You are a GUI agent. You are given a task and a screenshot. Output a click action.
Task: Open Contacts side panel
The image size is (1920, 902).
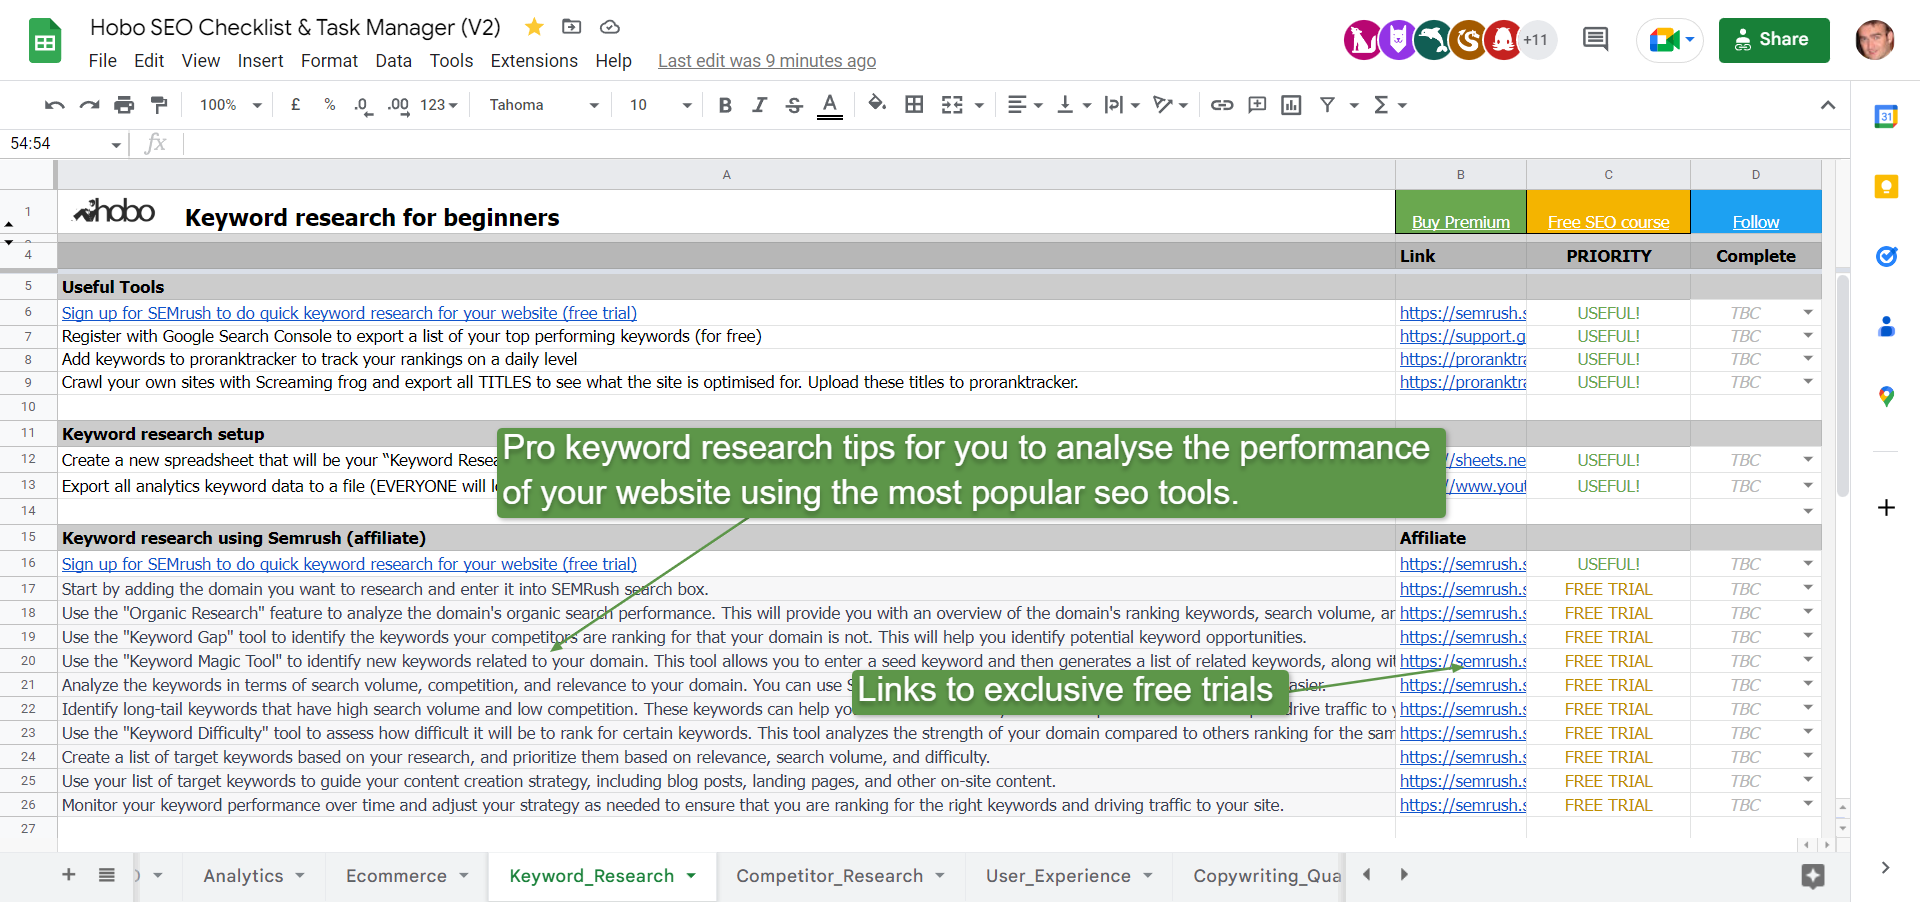[1886, 326]
